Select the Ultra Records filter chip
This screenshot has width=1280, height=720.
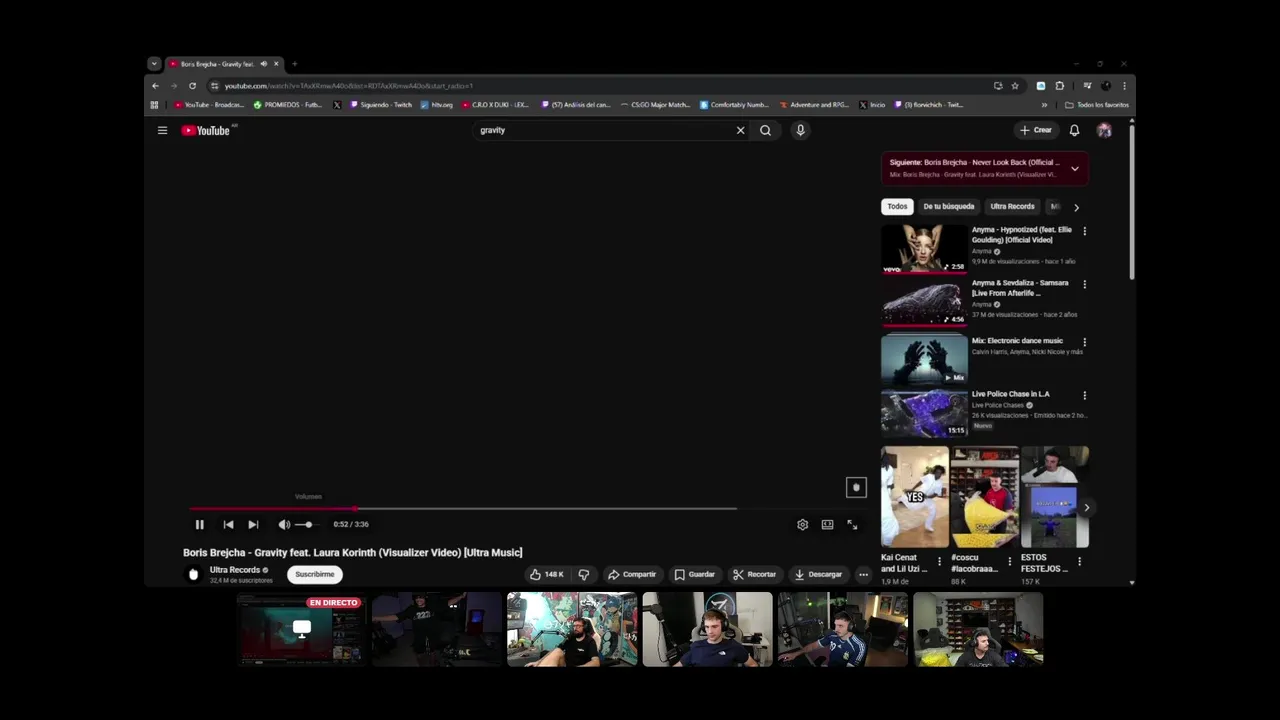(x=1012, y=206)
